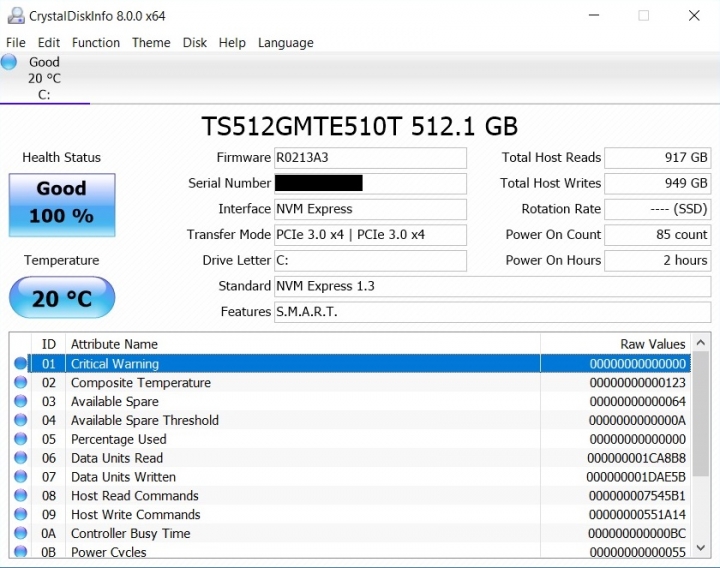Screen dimensions: 720x568
Task: Open the Disk menu
Action: pos(195,43)
